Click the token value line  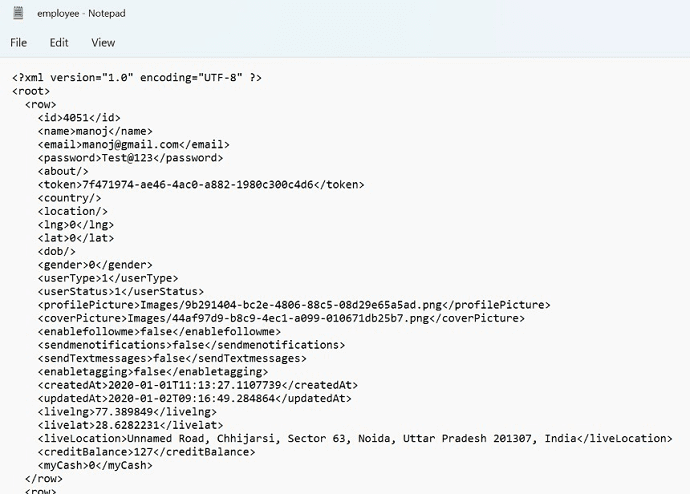tap(201, 185)
